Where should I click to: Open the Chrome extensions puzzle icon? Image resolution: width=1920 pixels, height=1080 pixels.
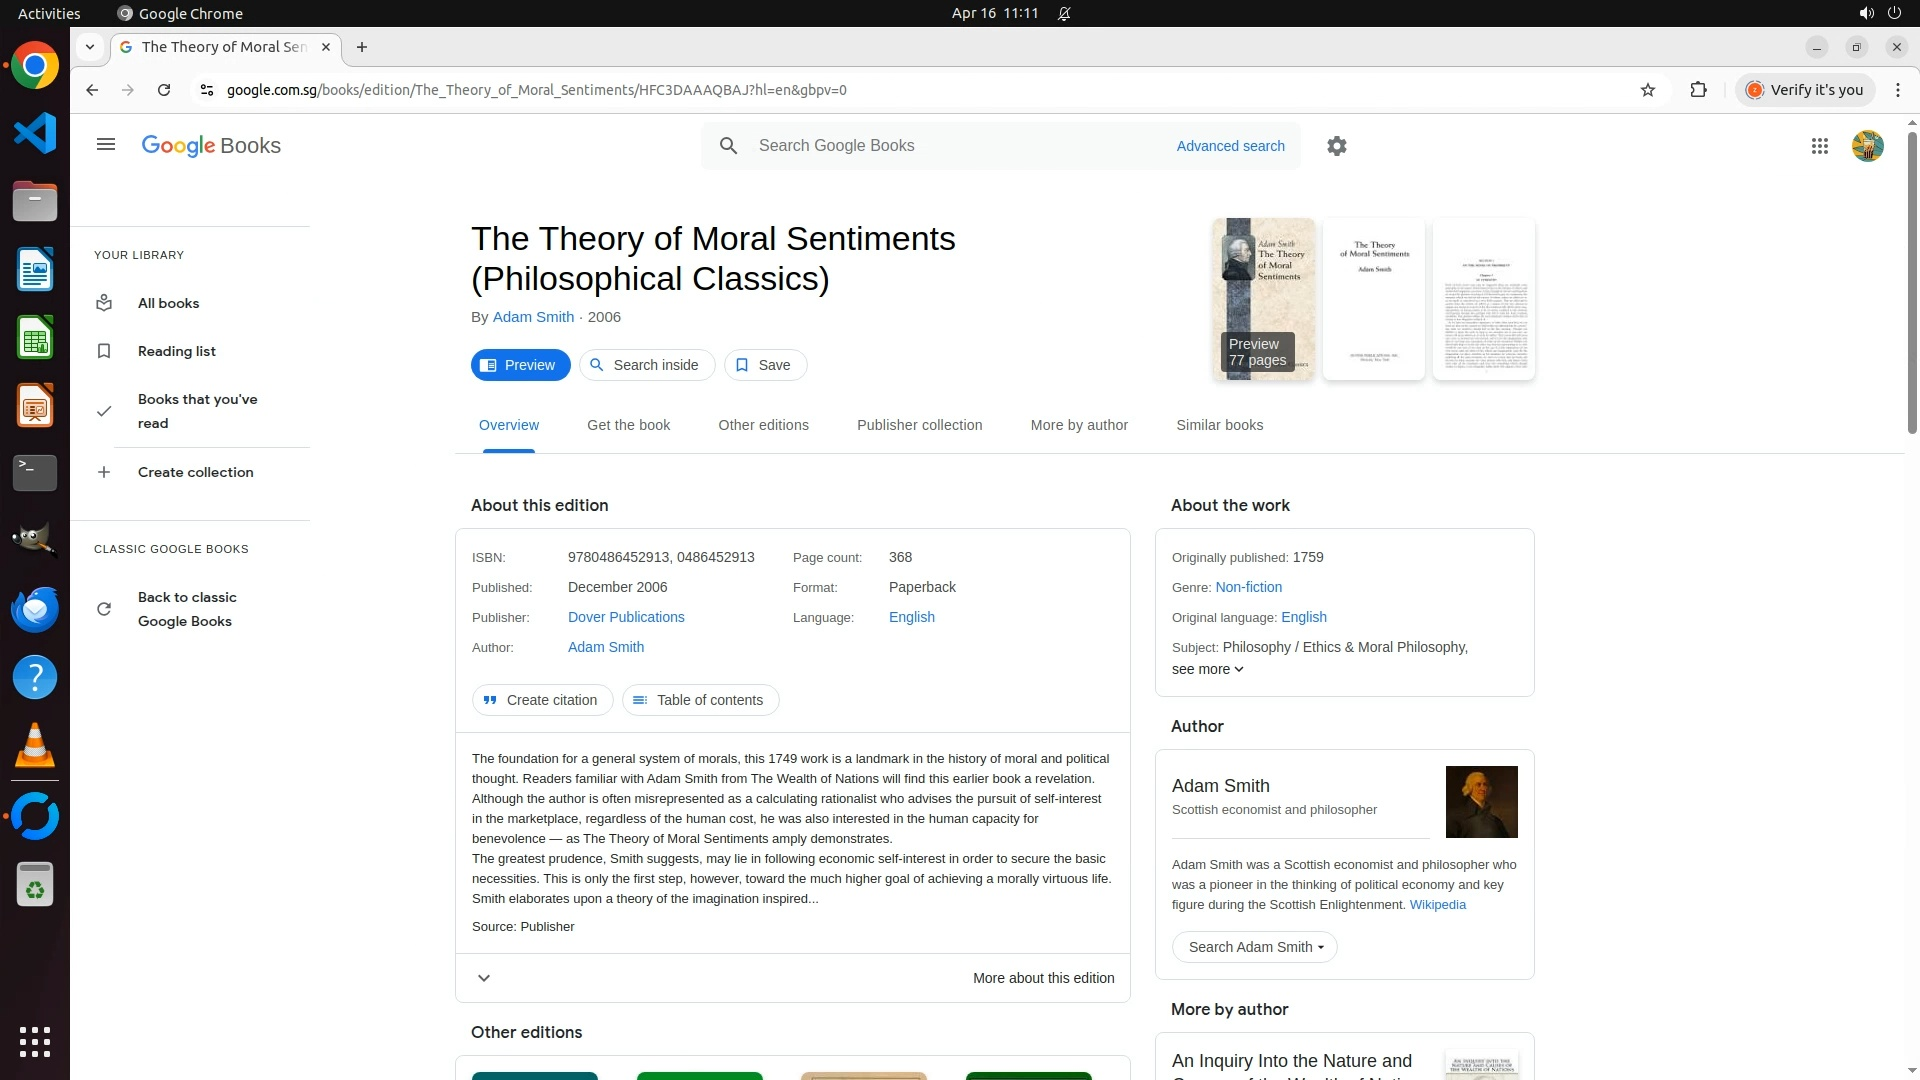coord(1698,90)
